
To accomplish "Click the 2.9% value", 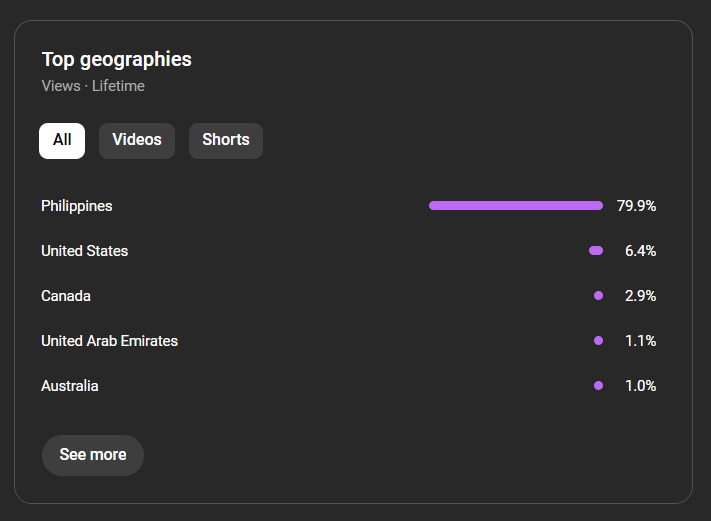I will tap(641, 296).
